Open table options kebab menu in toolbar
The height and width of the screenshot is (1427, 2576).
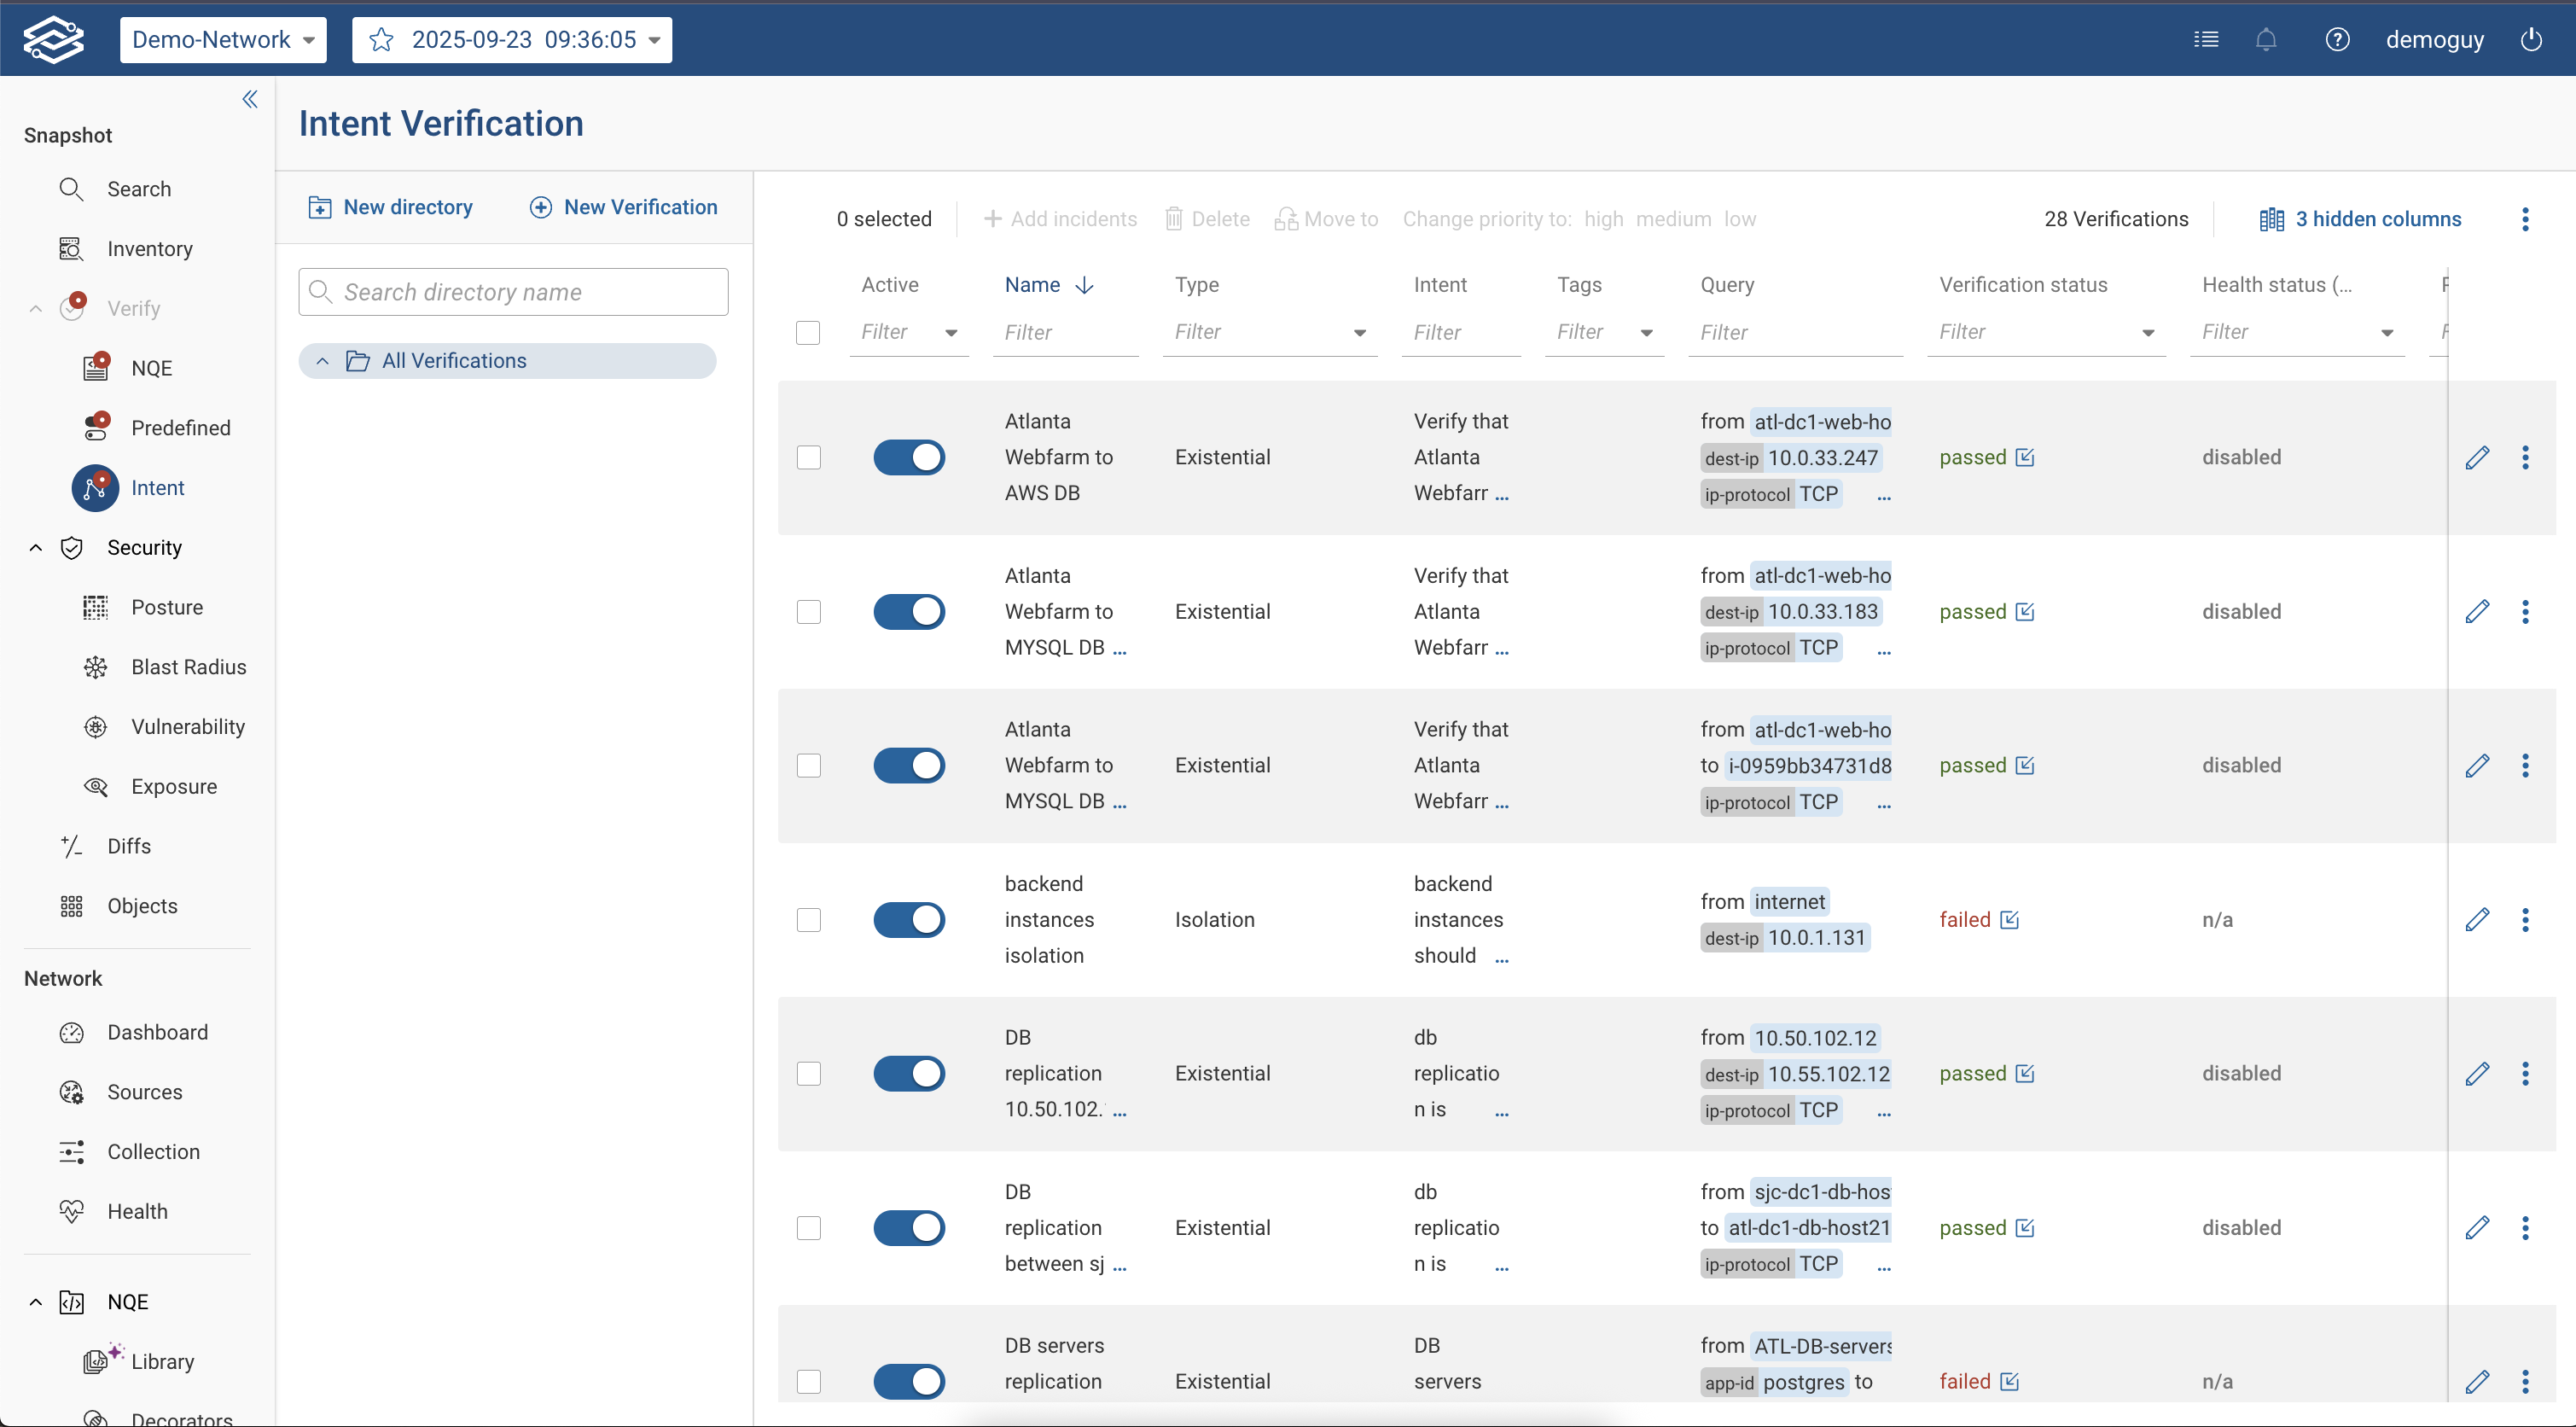(x=2525, y=219)
